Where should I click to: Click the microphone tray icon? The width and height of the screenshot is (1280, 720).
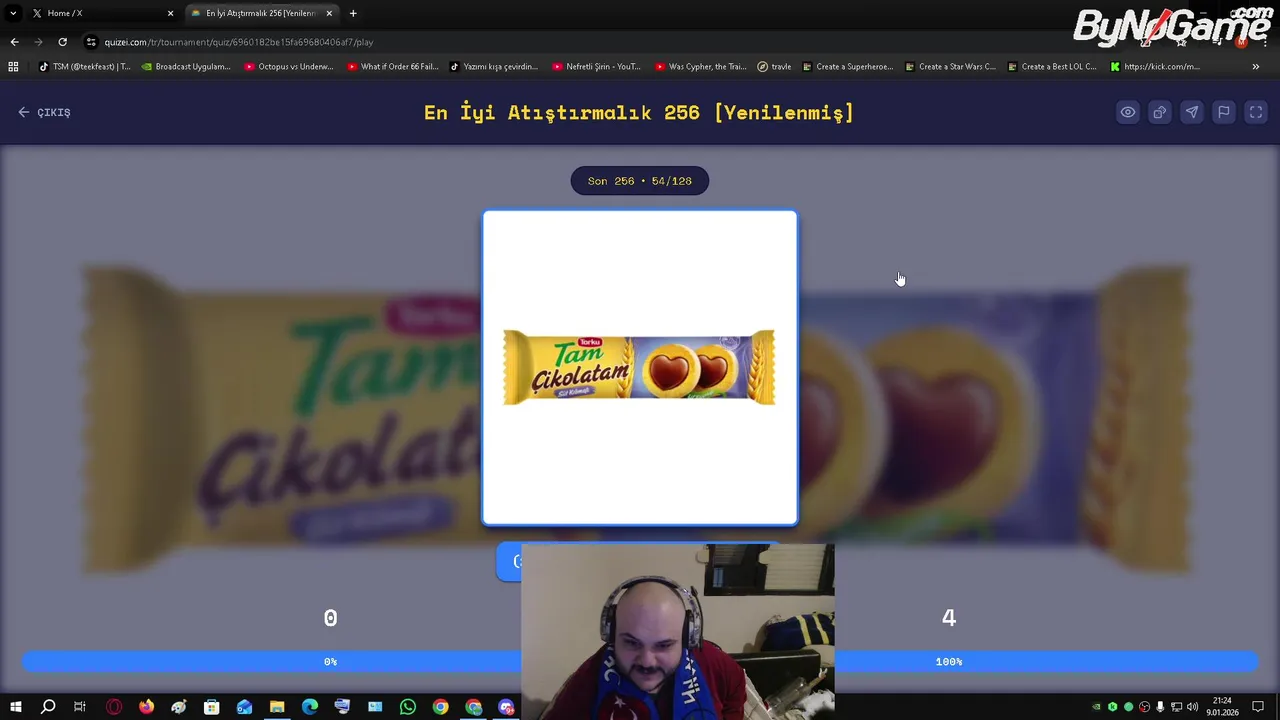pos(1160,707)
